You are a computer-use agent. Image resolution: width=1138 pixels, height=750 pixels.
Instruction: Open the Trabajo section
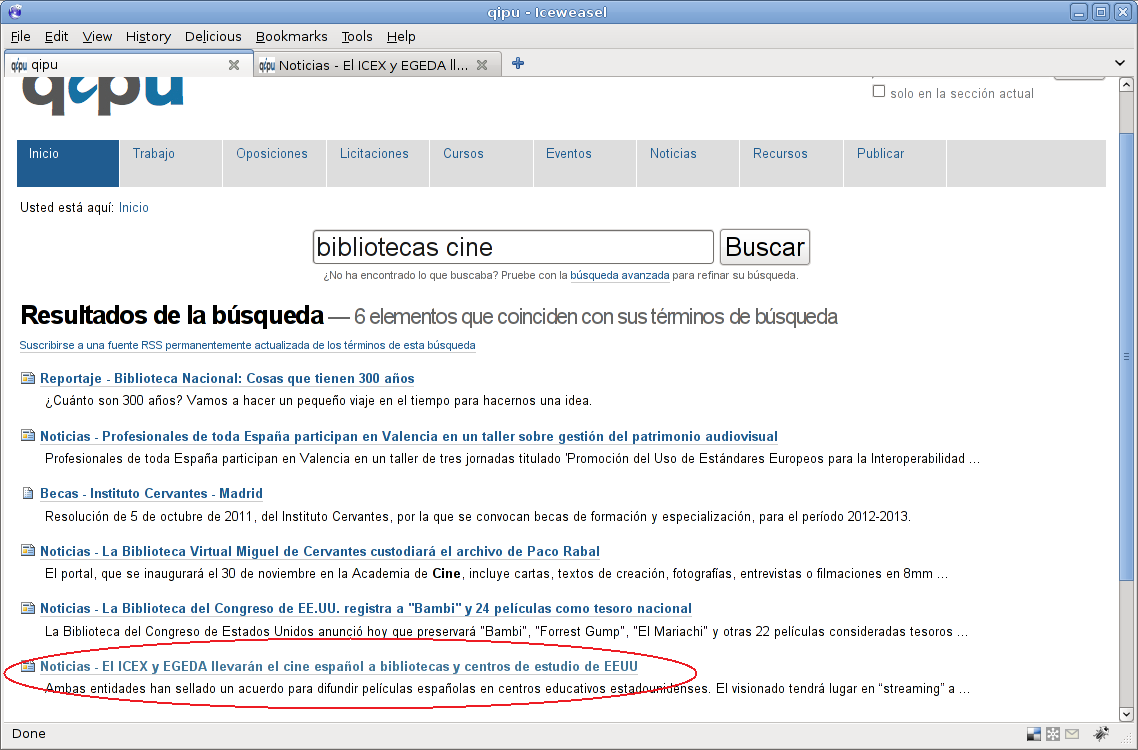(171, 163)
